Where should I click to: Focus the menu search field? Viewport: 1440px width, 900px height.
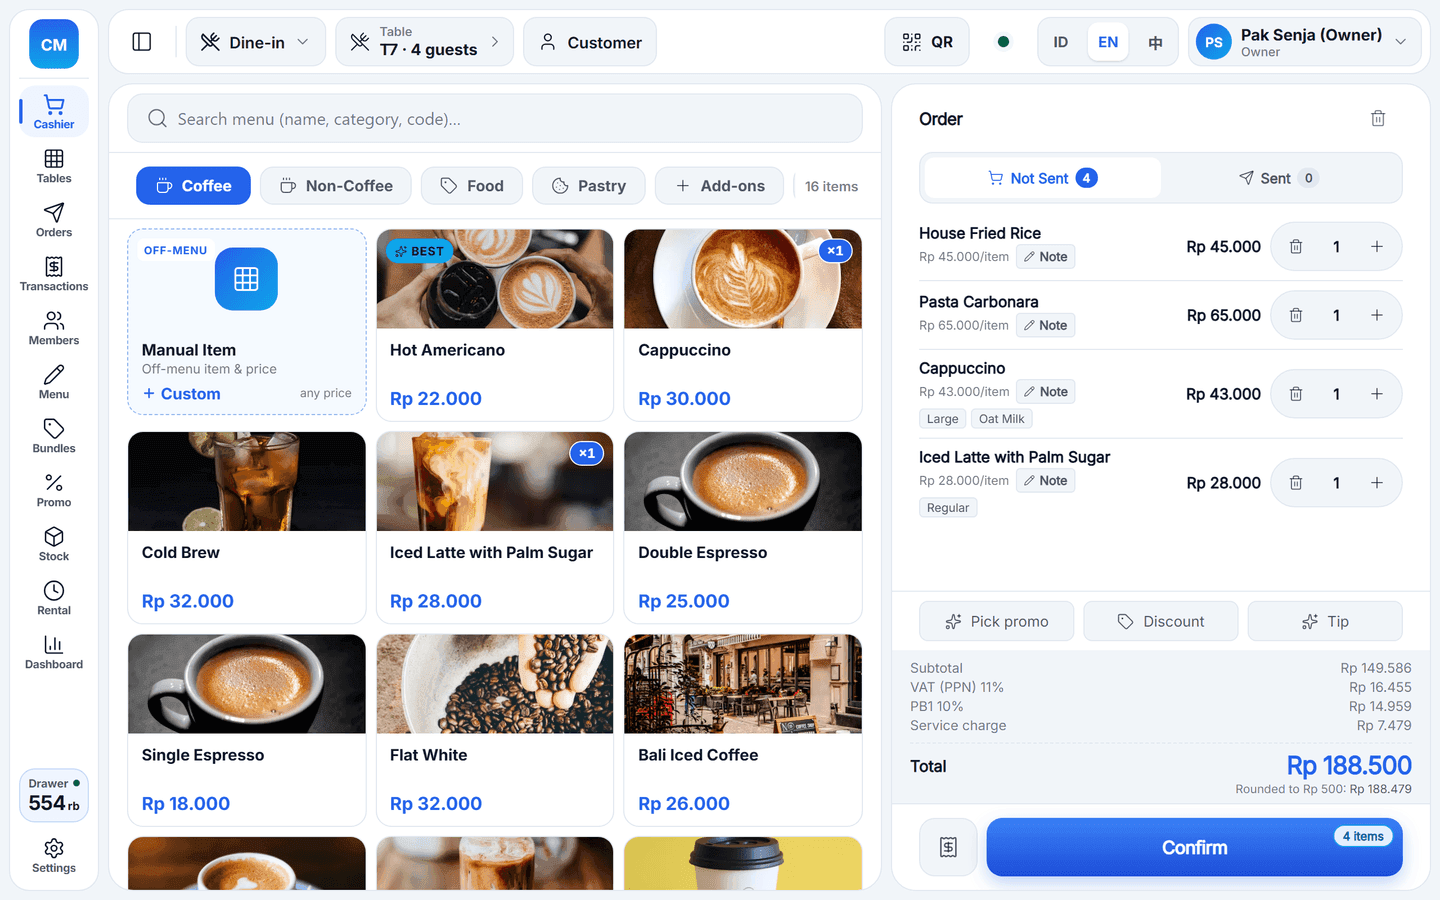pyautogui.click(x=495, y=119)
